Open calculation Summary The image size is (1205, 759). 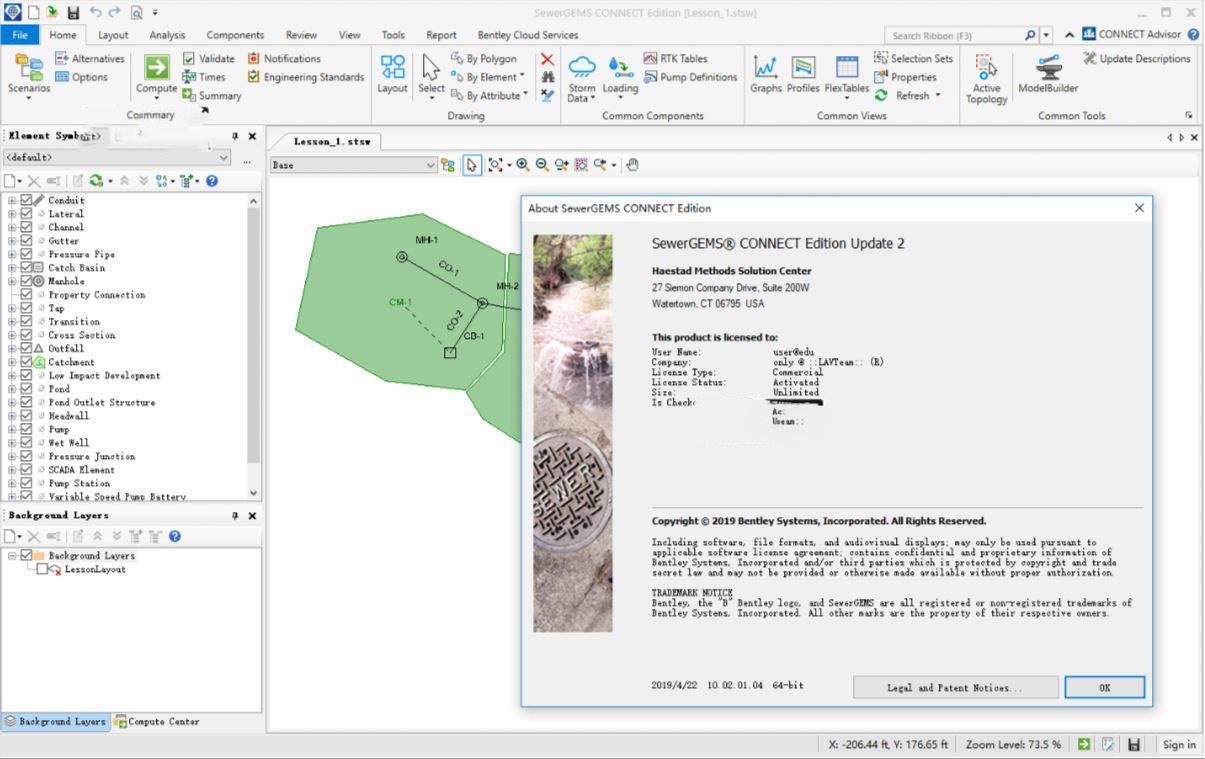tap(212, 96)
